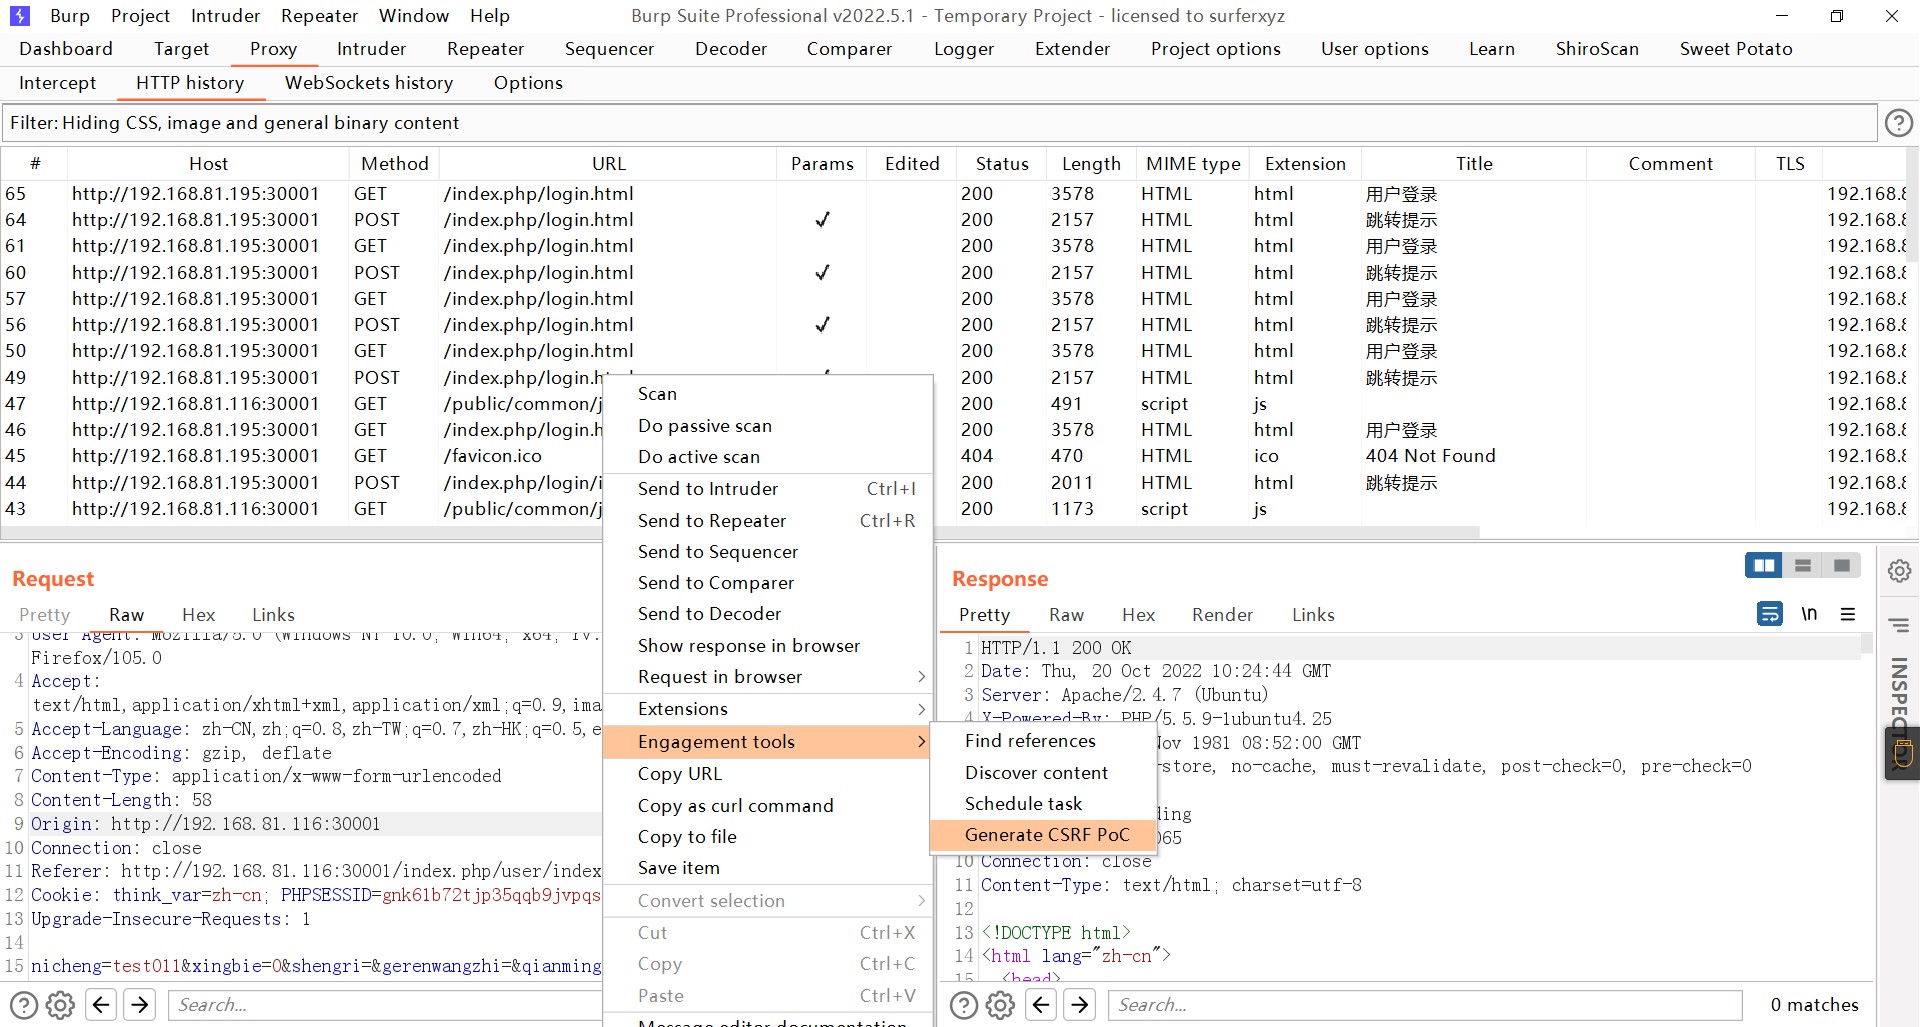Select Save item from context menu
This screenshot has width=1920, height=1027.
coord(768,868)
